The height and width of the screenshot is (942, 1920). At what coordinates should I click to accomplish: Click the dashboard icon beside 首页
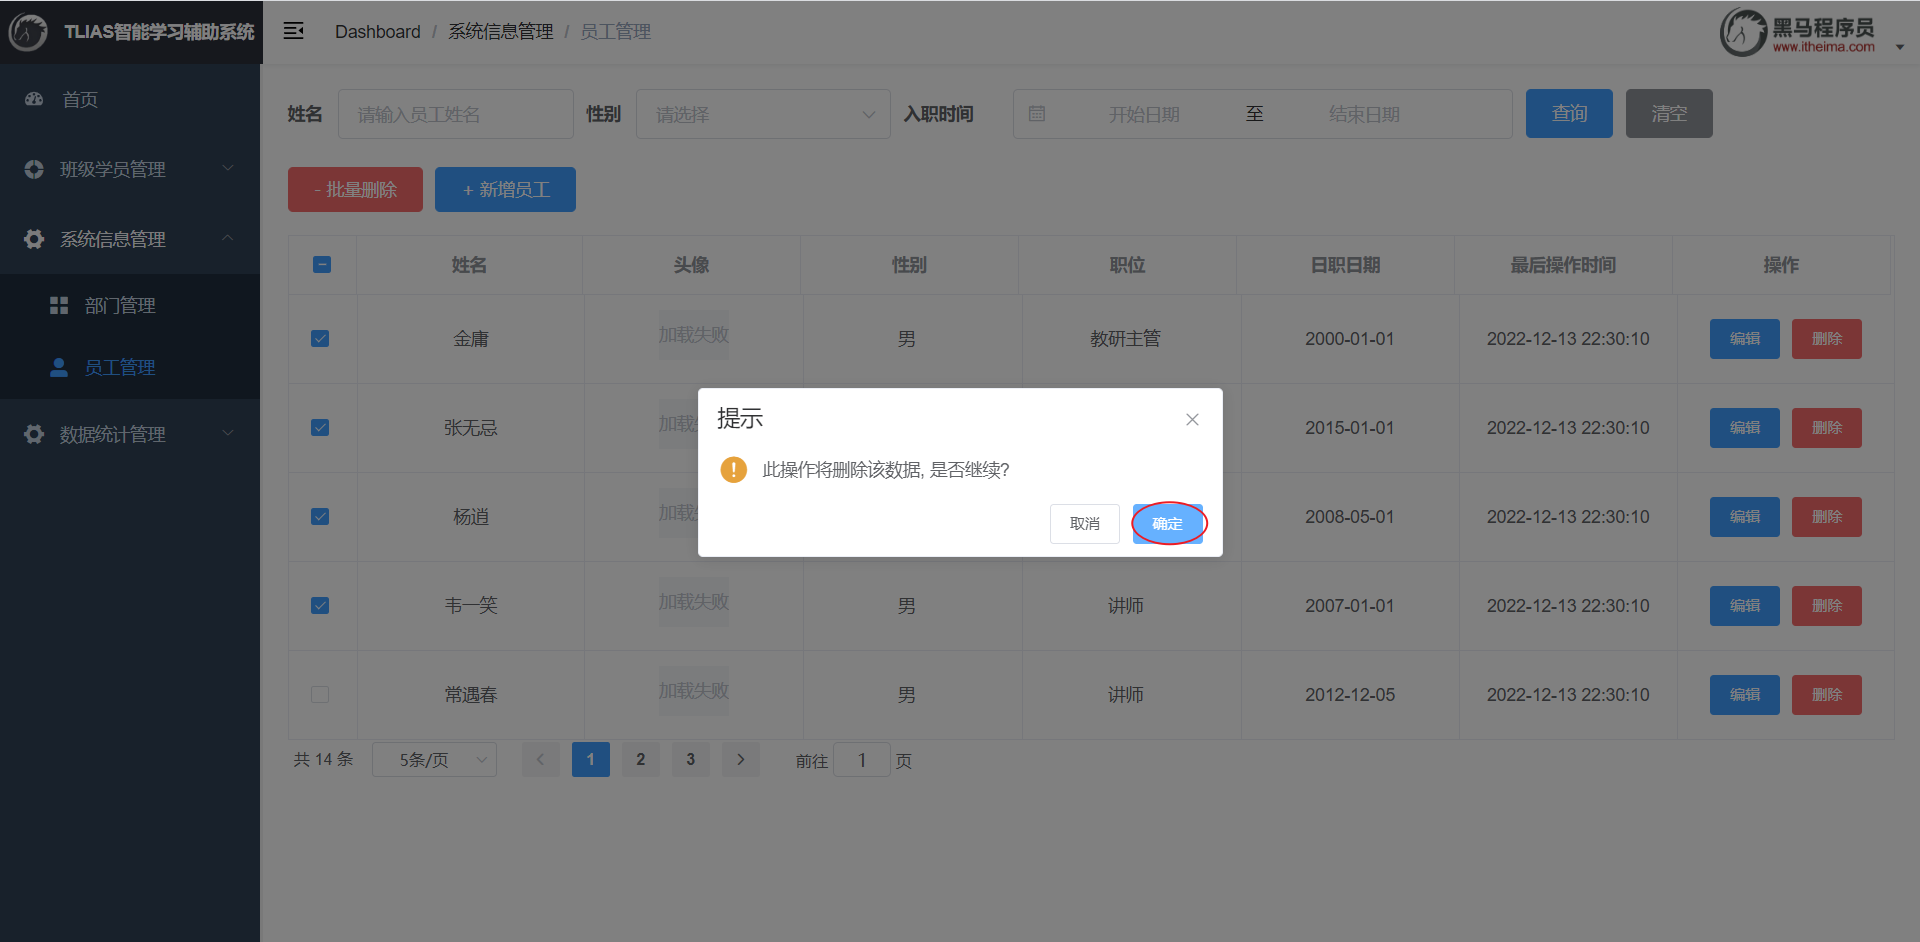(34, 99)
